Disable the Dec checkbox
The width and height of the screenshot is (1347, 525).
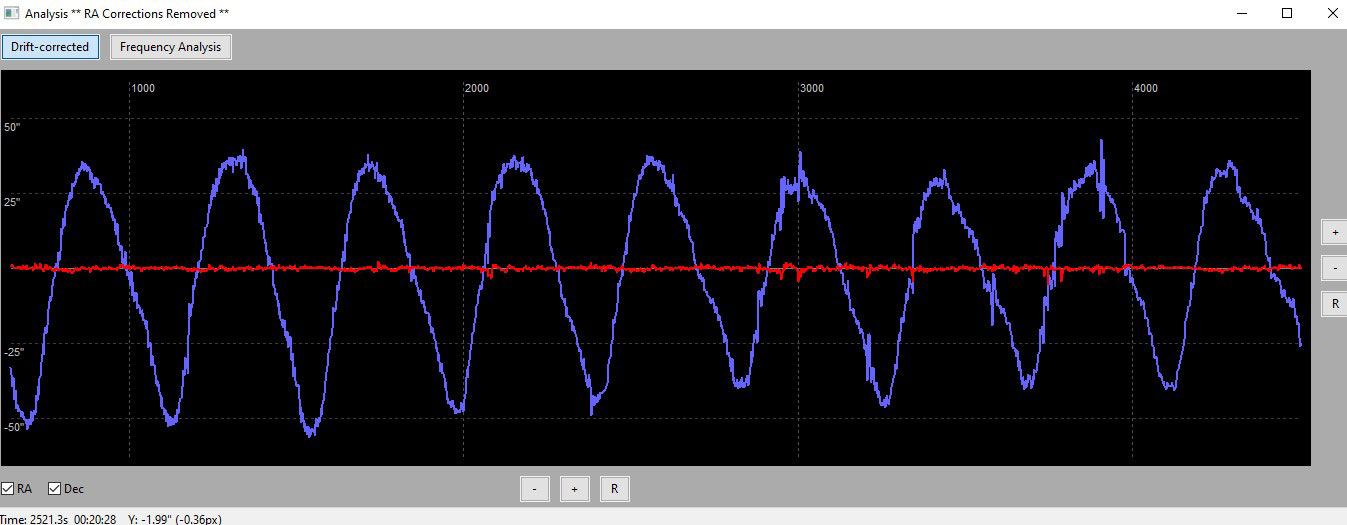(55, 489)
